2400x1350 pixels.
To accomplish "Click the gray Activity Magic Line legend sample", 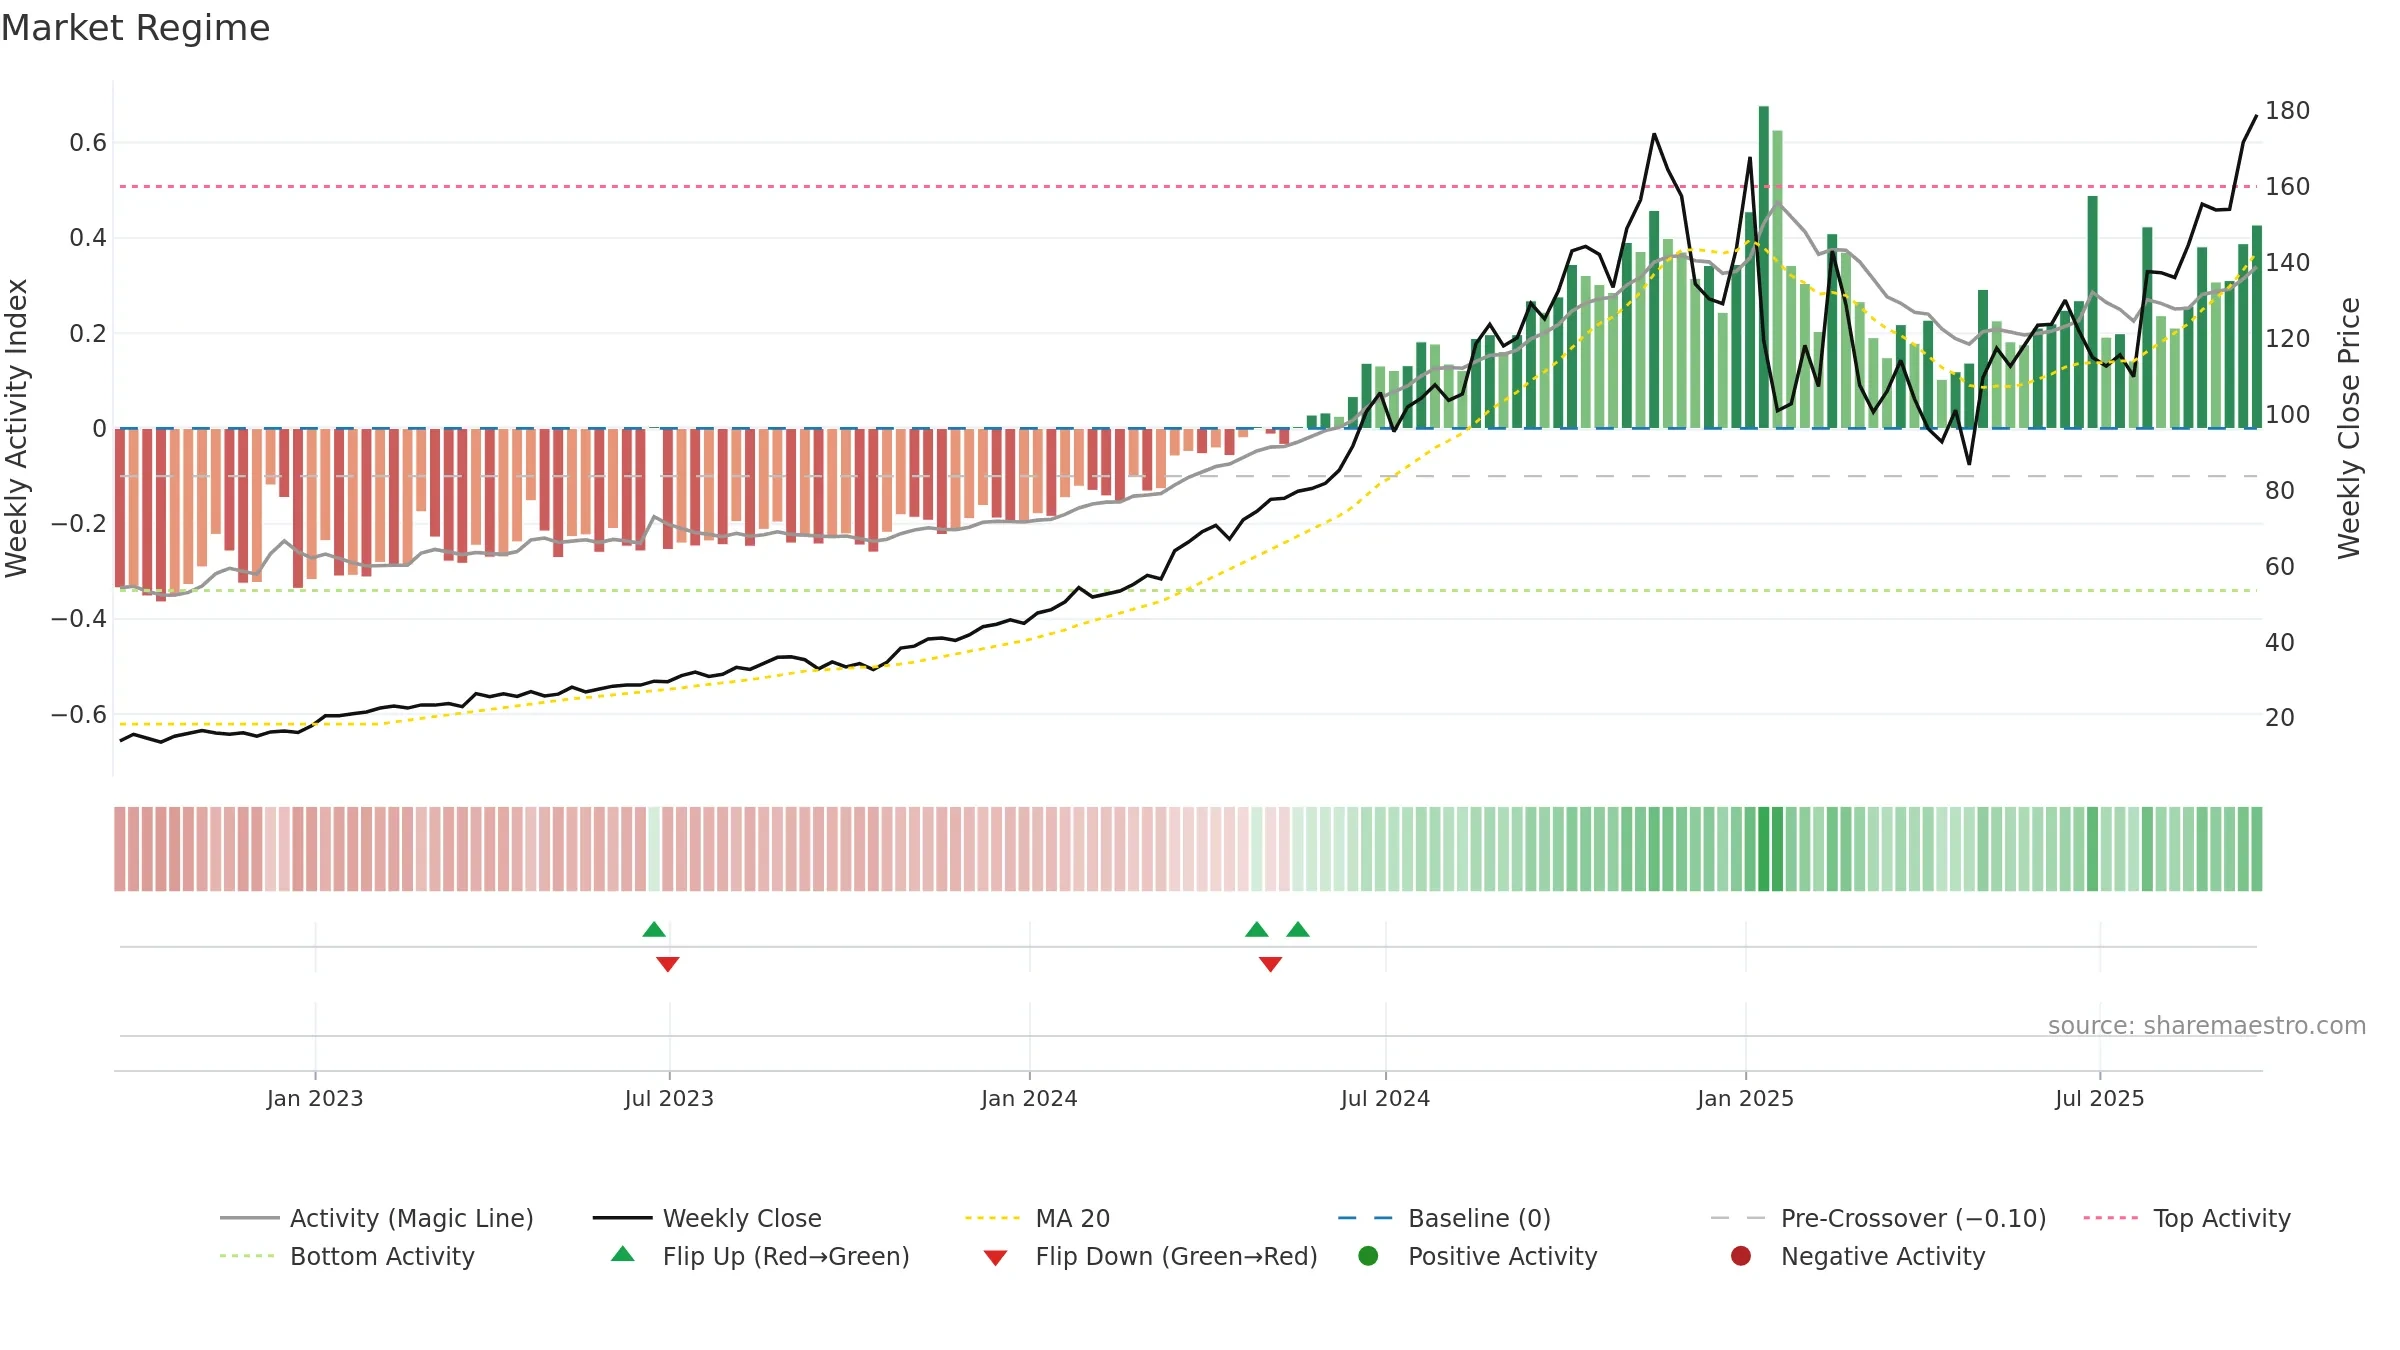I will pyautogui.click(x=249, y=1218).
